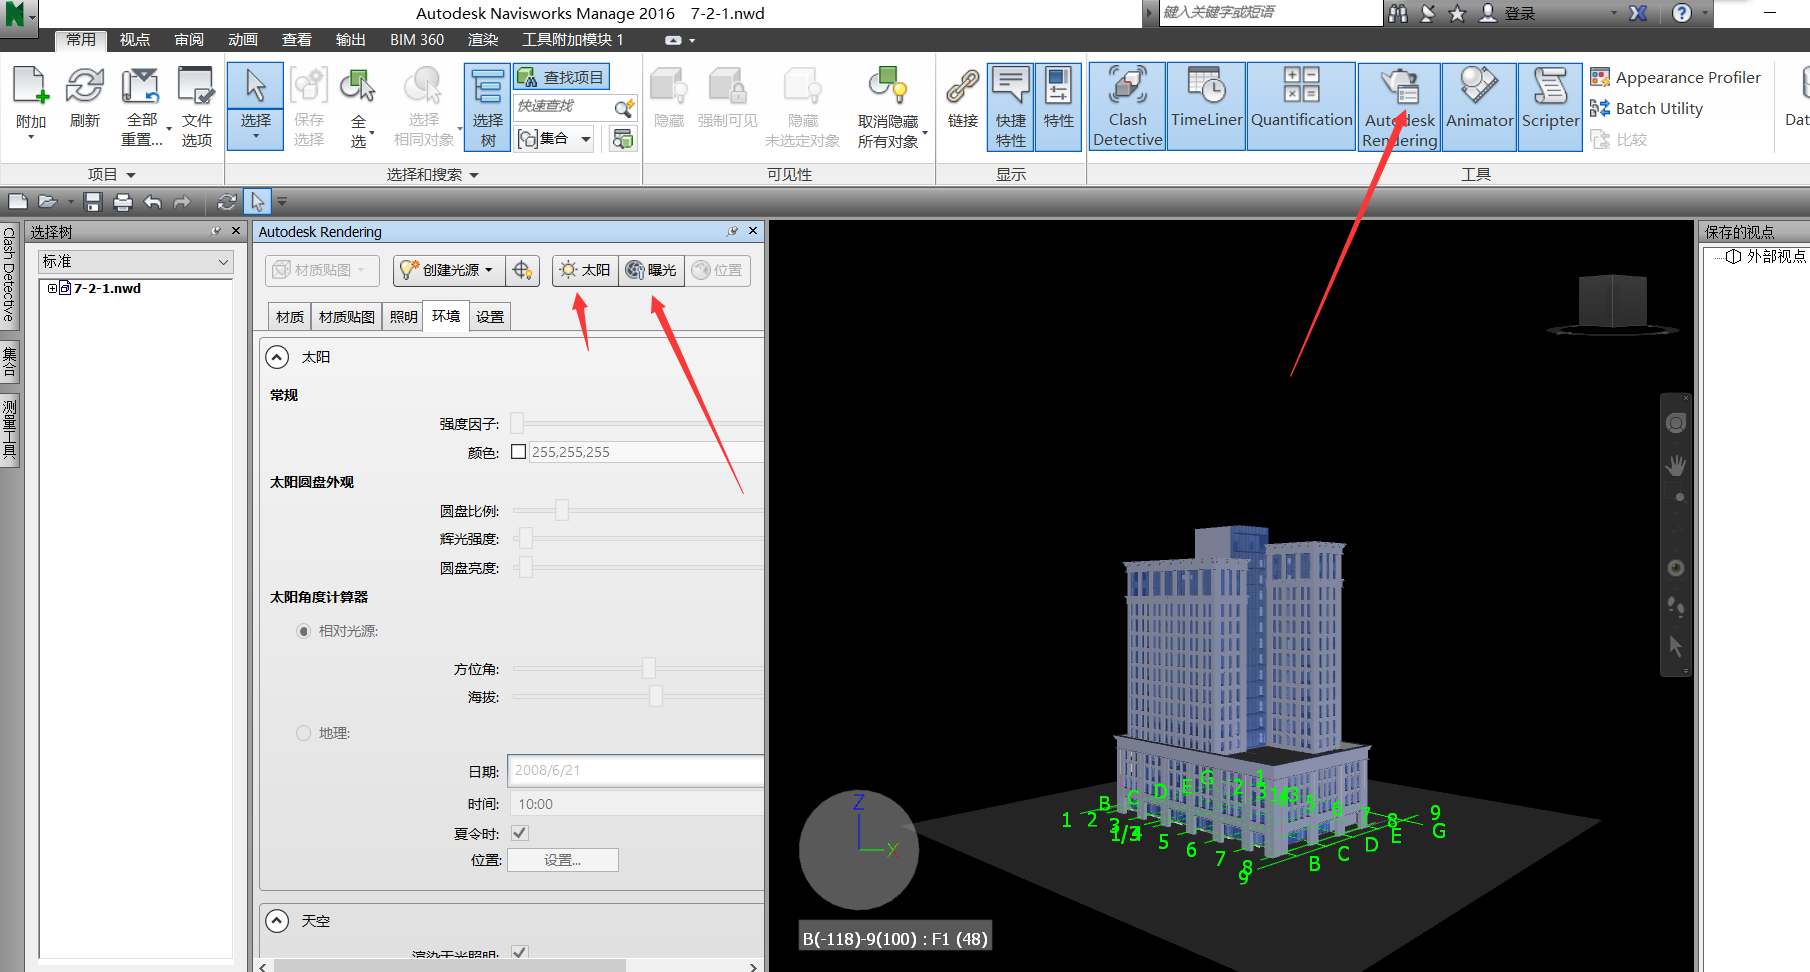Click the undo arrow in quick access toolbar
The image size is (1810, 972).
(152, 202)
